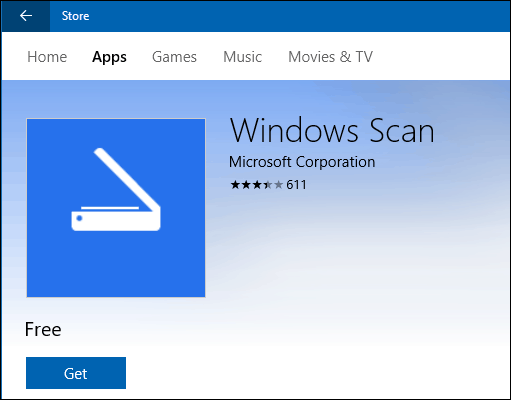Image resolution: width=511 pixels, height=400 pixels.
Task: Click the Get button to install
Action: 76,373
